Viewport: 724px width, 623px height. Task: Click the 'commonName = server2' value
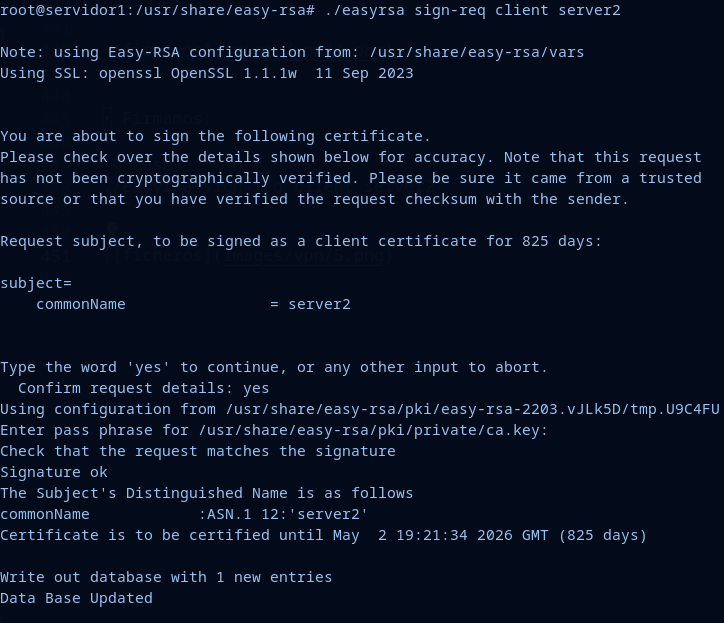(x=319, y=304)
